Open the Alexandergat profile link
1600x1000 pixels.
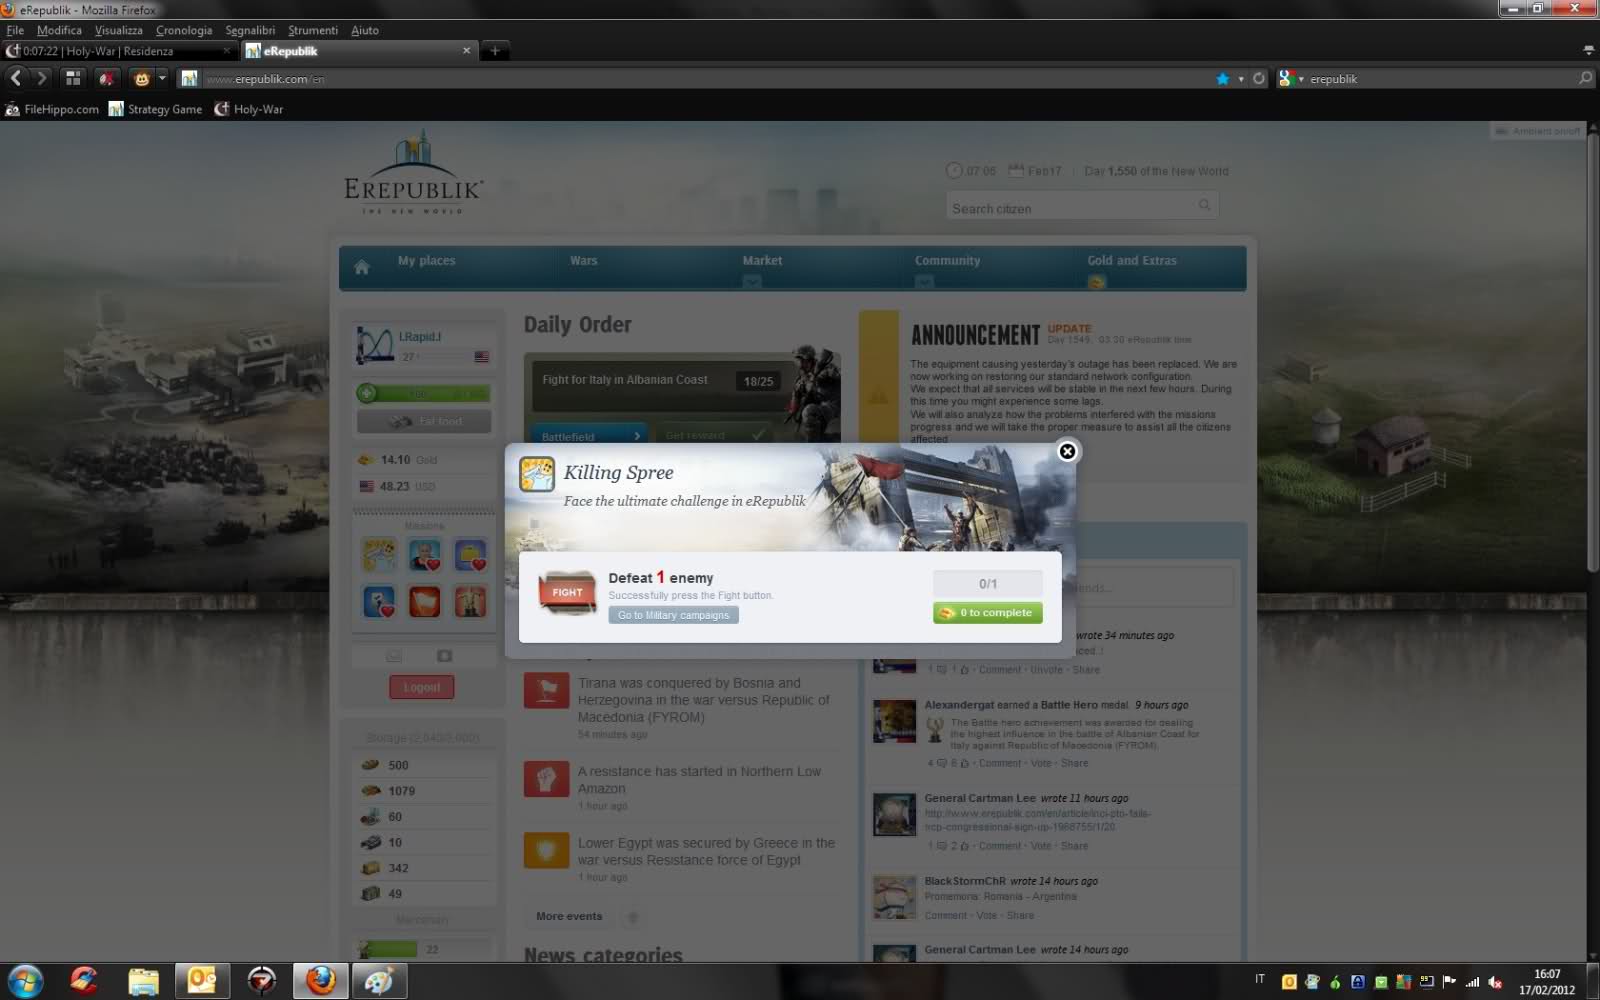point(960,705)
